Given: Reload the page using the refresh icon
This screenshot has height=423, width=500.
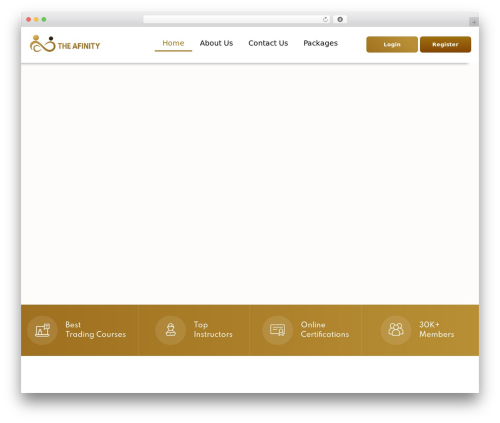Looking at the screenshot, I should point(325,19).
